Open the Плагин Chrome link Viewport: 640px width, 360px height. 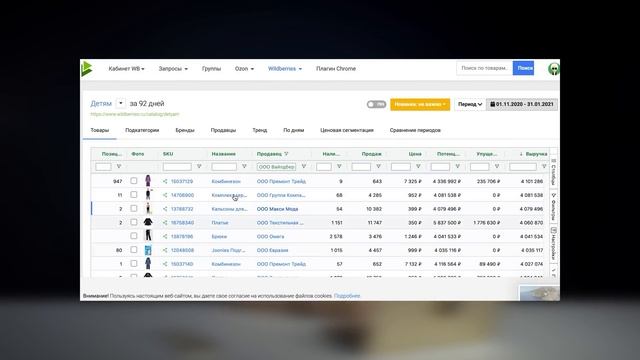coord(336,69)
